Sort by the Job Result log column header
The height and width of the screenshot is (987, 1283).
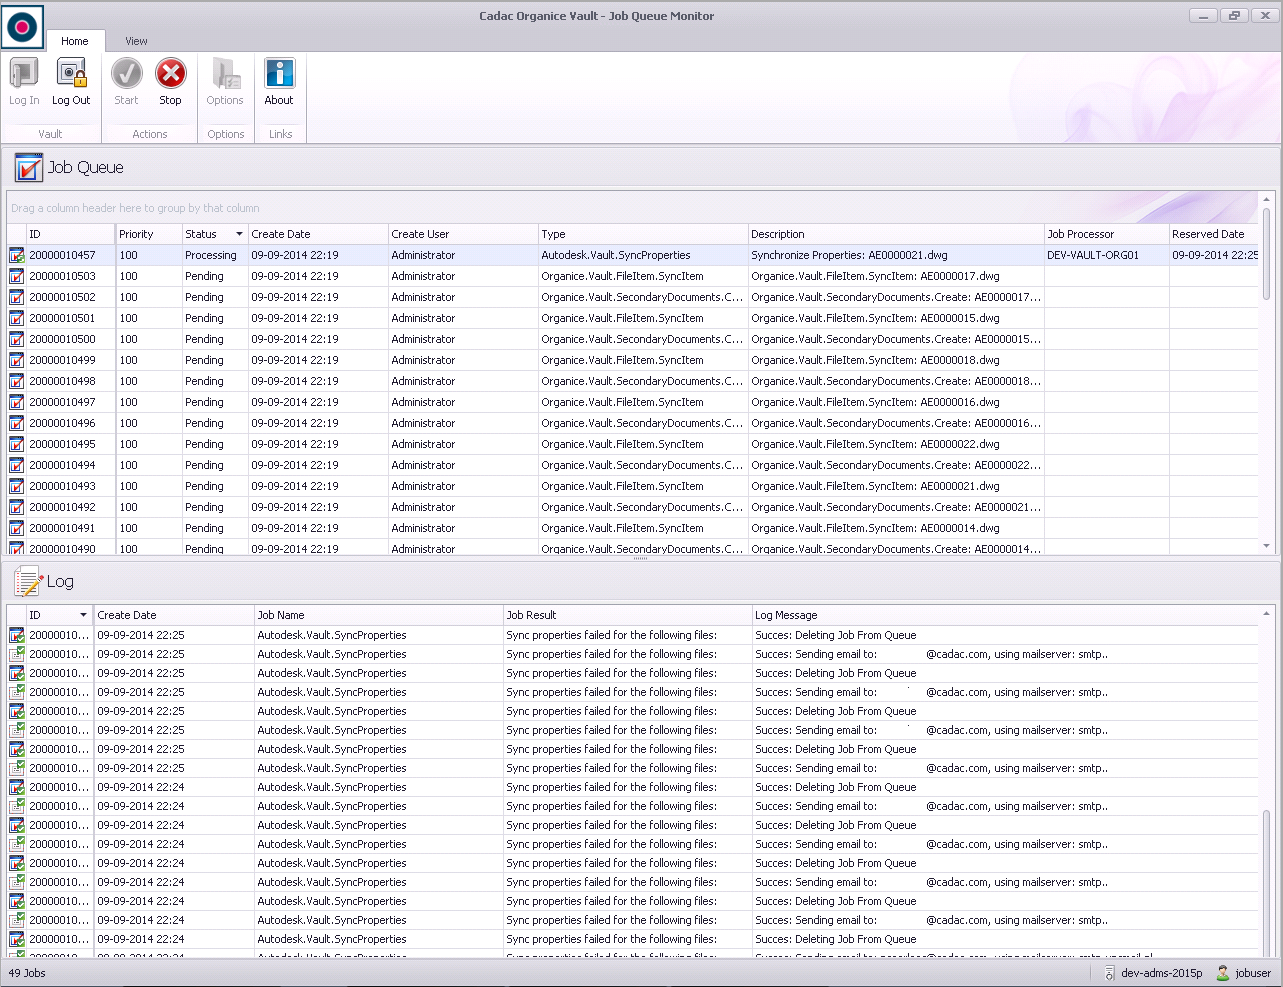pyautogui.click(x=627, y=615)
